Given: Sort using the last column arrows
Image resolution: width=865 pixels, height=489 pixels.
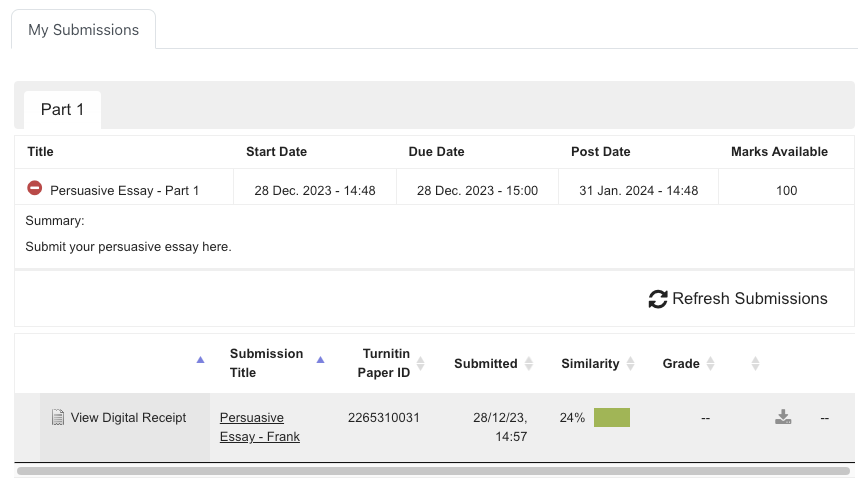Looking at the screenshot, I should [x=756, y=363].
